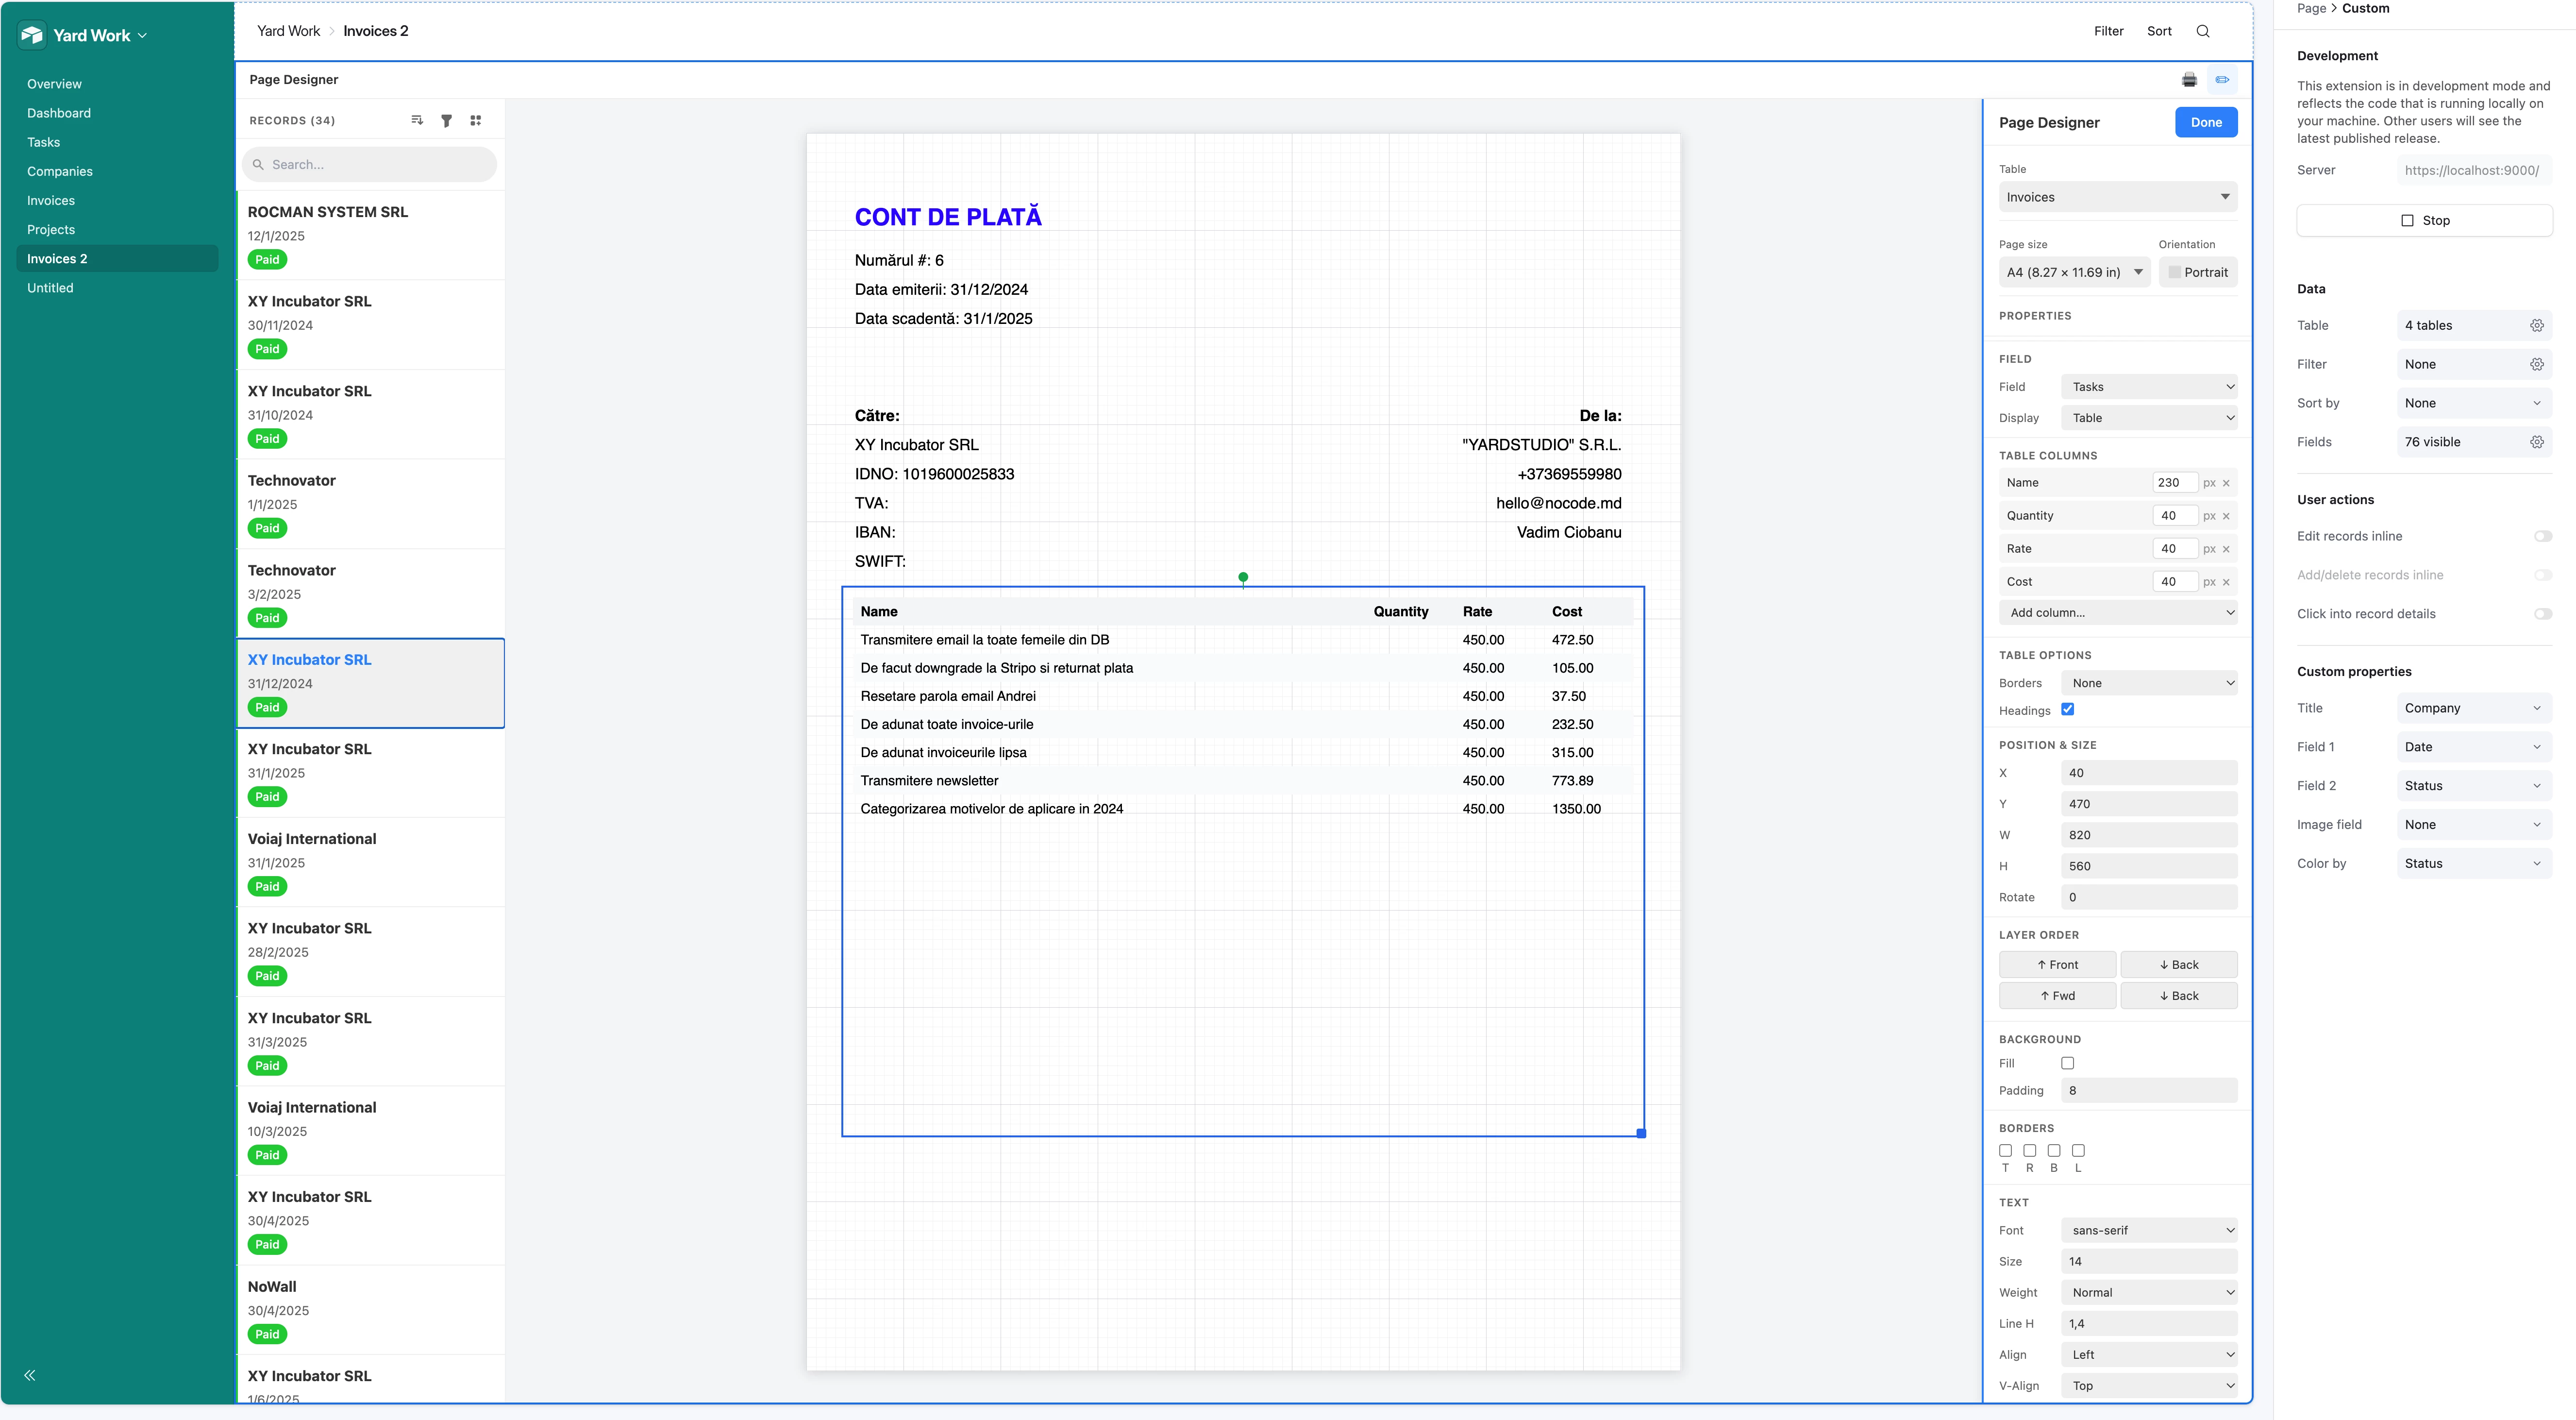The image size is (2576, 1420).
Task: Click the blue Done button
Action: click(2205, 122)
